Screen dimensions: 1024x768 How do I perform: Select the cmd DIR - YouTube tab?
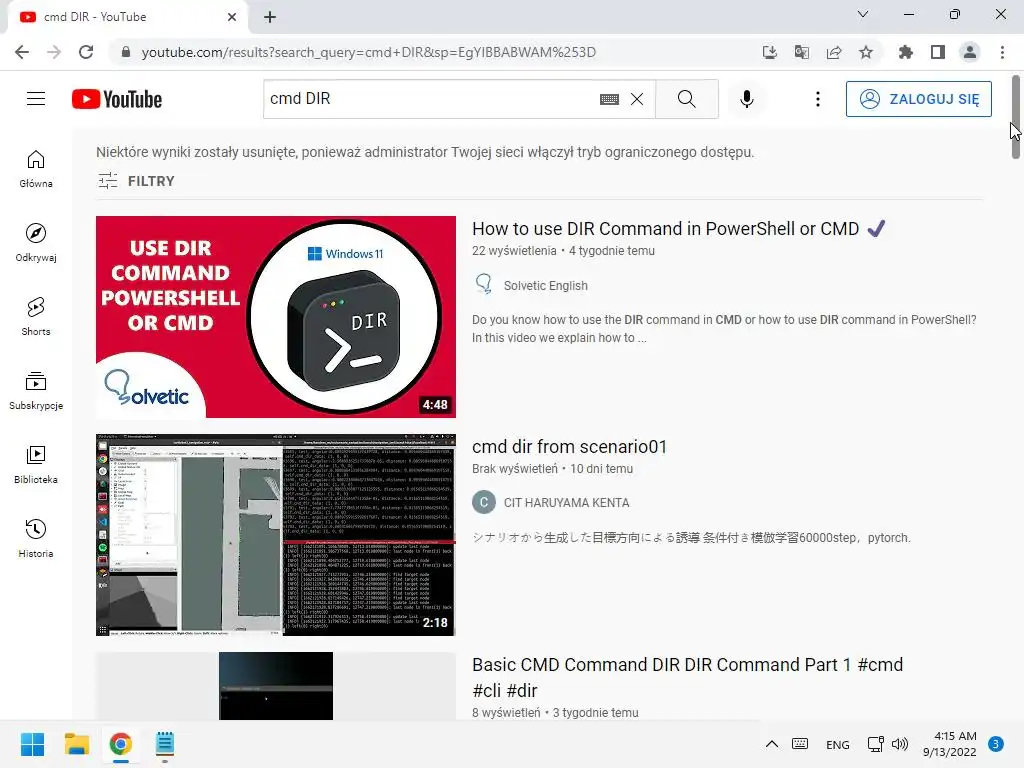pyautogui.click(x=127, y=17)
